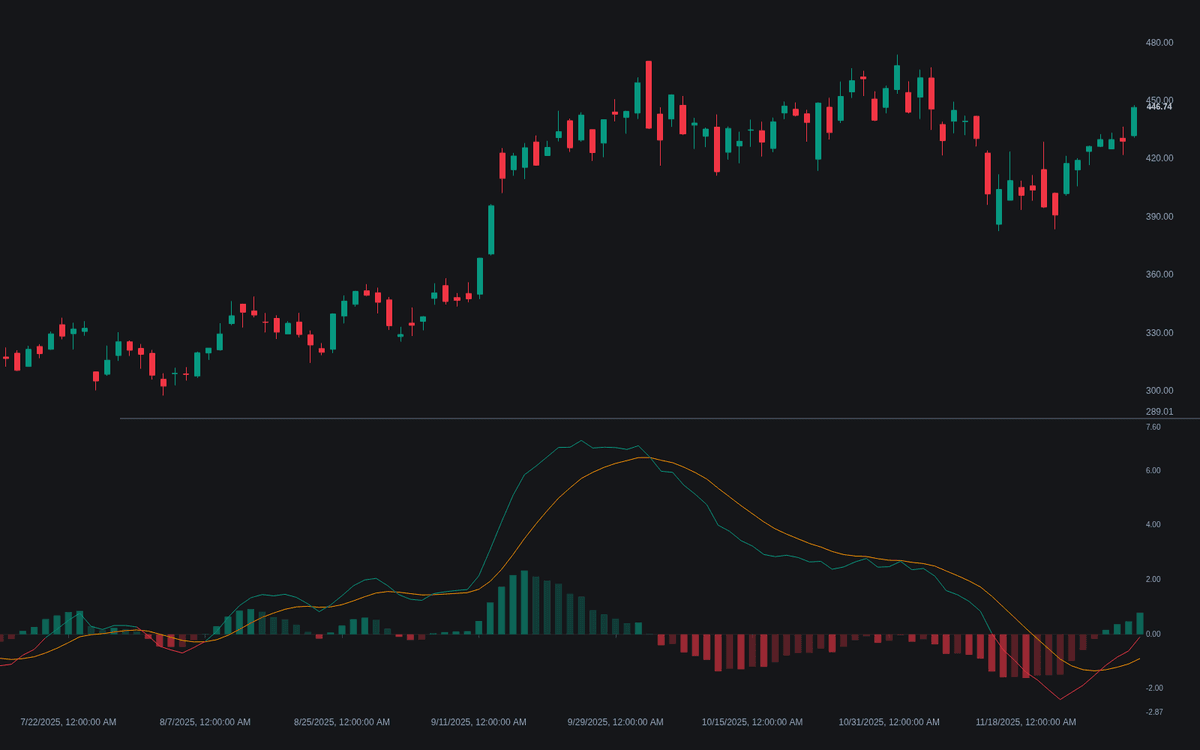
Task: Select the 8/25/2025 date label
Action: pos(342,722)
